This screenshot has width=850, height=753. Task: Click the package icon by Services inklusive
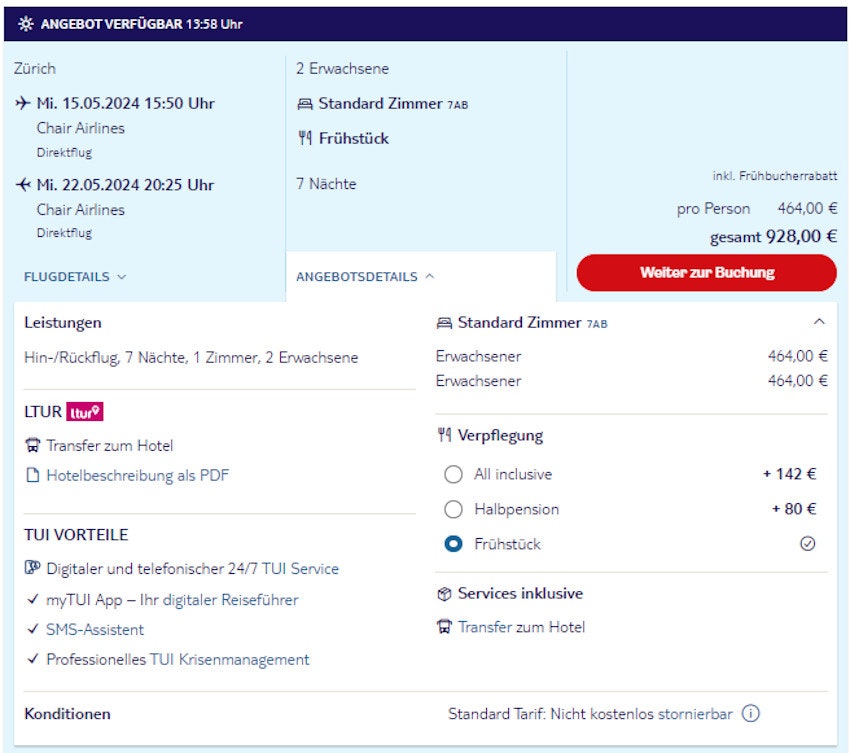coord(445,594)
